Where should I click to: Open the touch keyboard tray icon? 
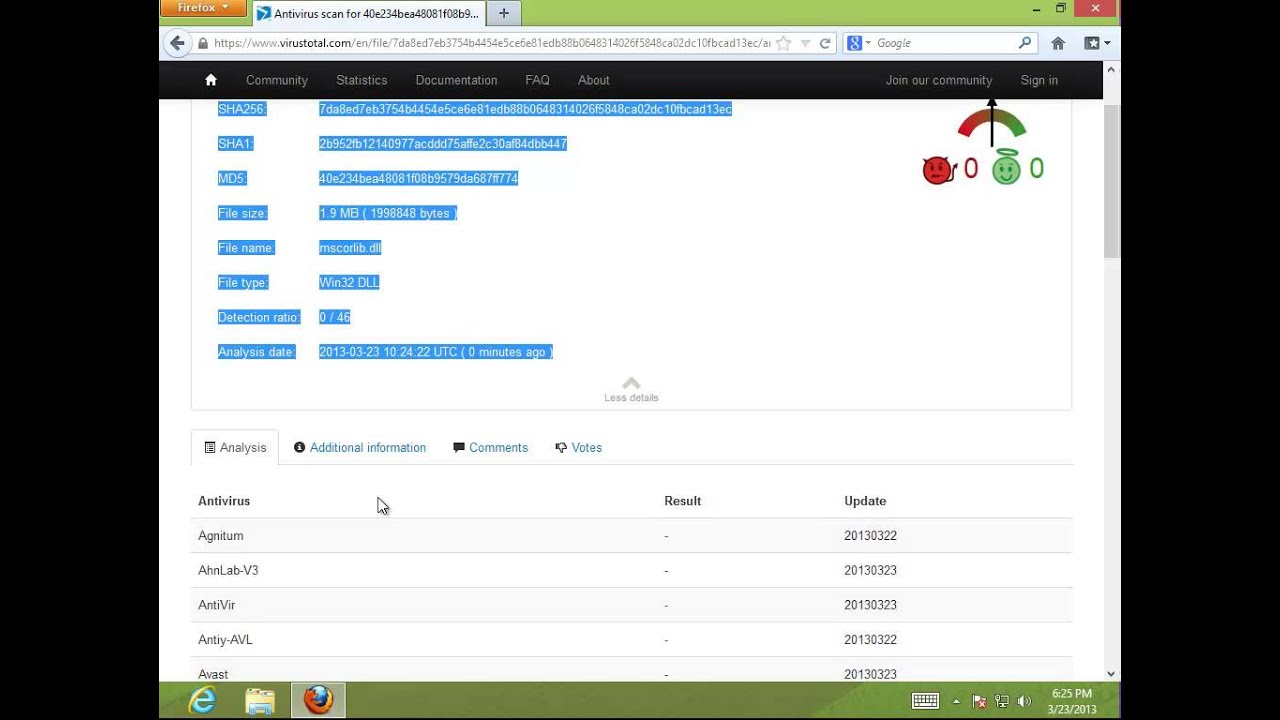925,701
